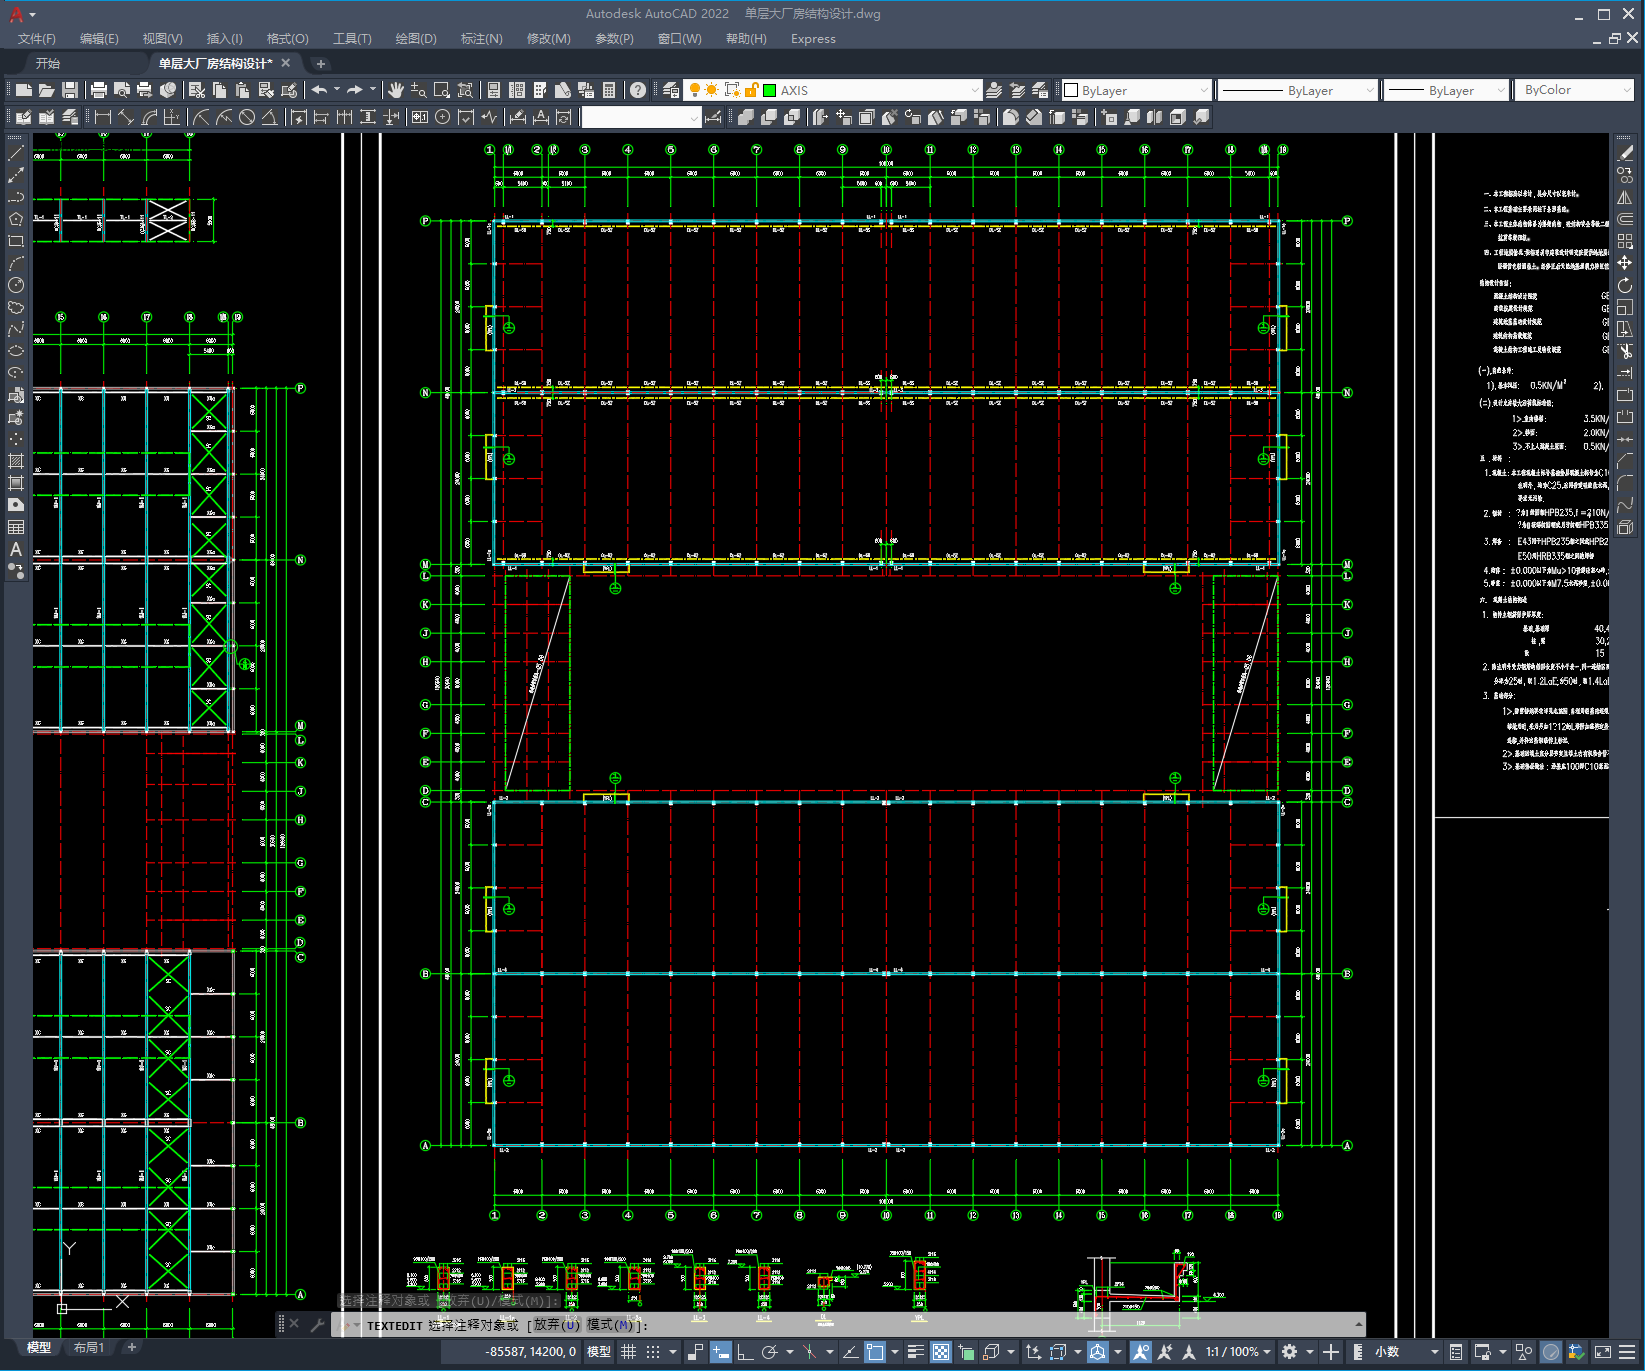Click the Diameter dimension tool
This screenshot has width=1645, height=1371.
[x=247, y=117]
